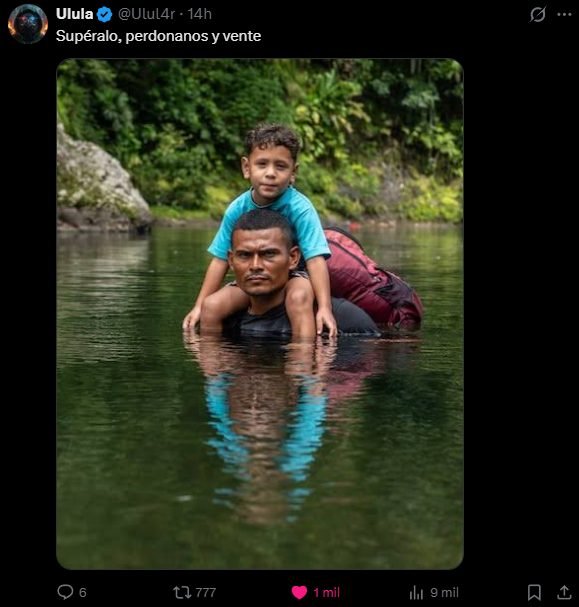Click the "9 mil" views count
Screen dimensions: 579x607
coord(444,592)
